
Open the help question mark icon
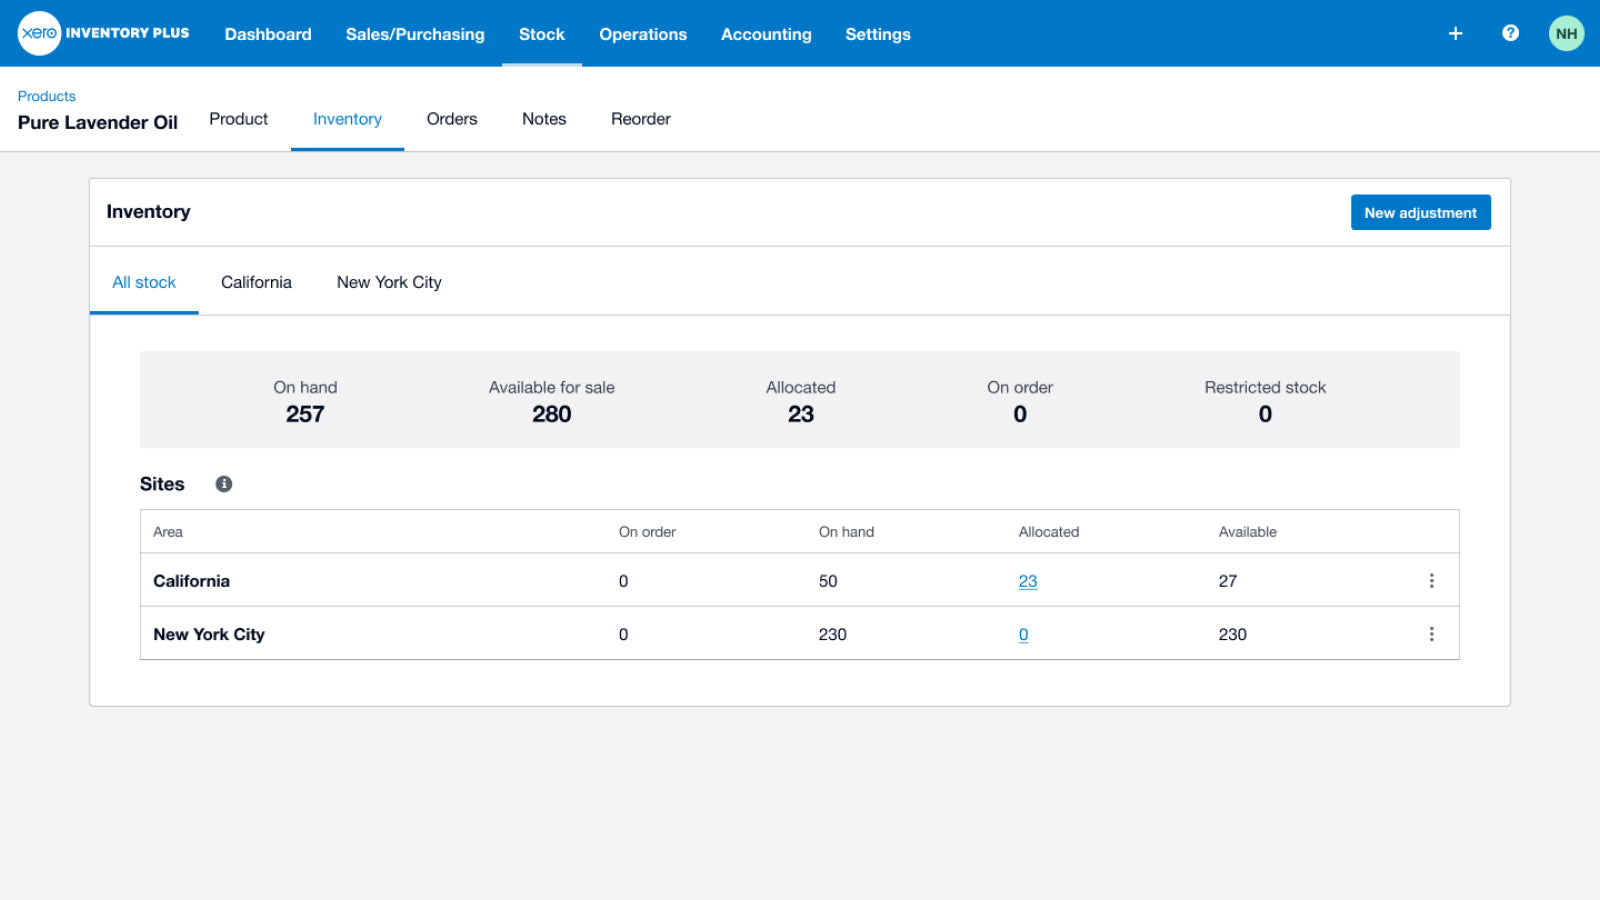pyautogui.click(x=1510, y=34)
